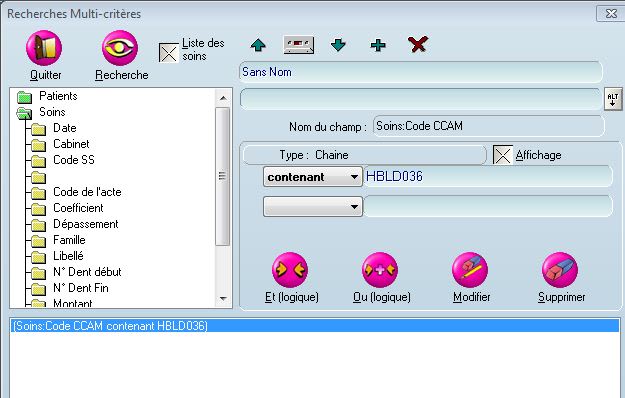This screenshot has height=398, width=625.
Task: Click the green down arrow icon
Action: pyautogui.click(x=338, y=45)
